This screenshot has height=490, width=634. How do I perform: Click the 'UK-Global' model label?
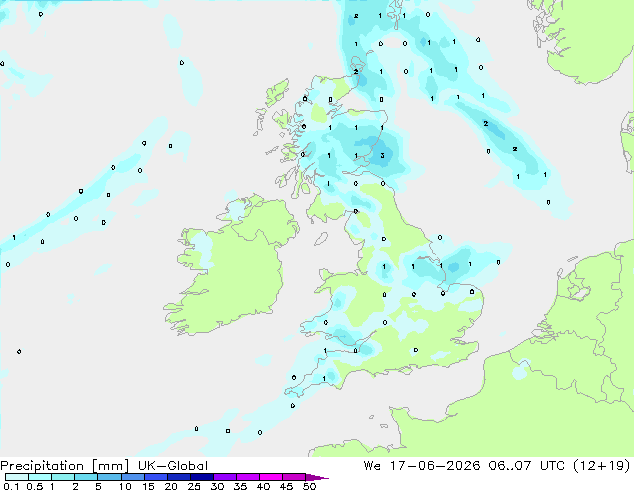coord(173,466)
